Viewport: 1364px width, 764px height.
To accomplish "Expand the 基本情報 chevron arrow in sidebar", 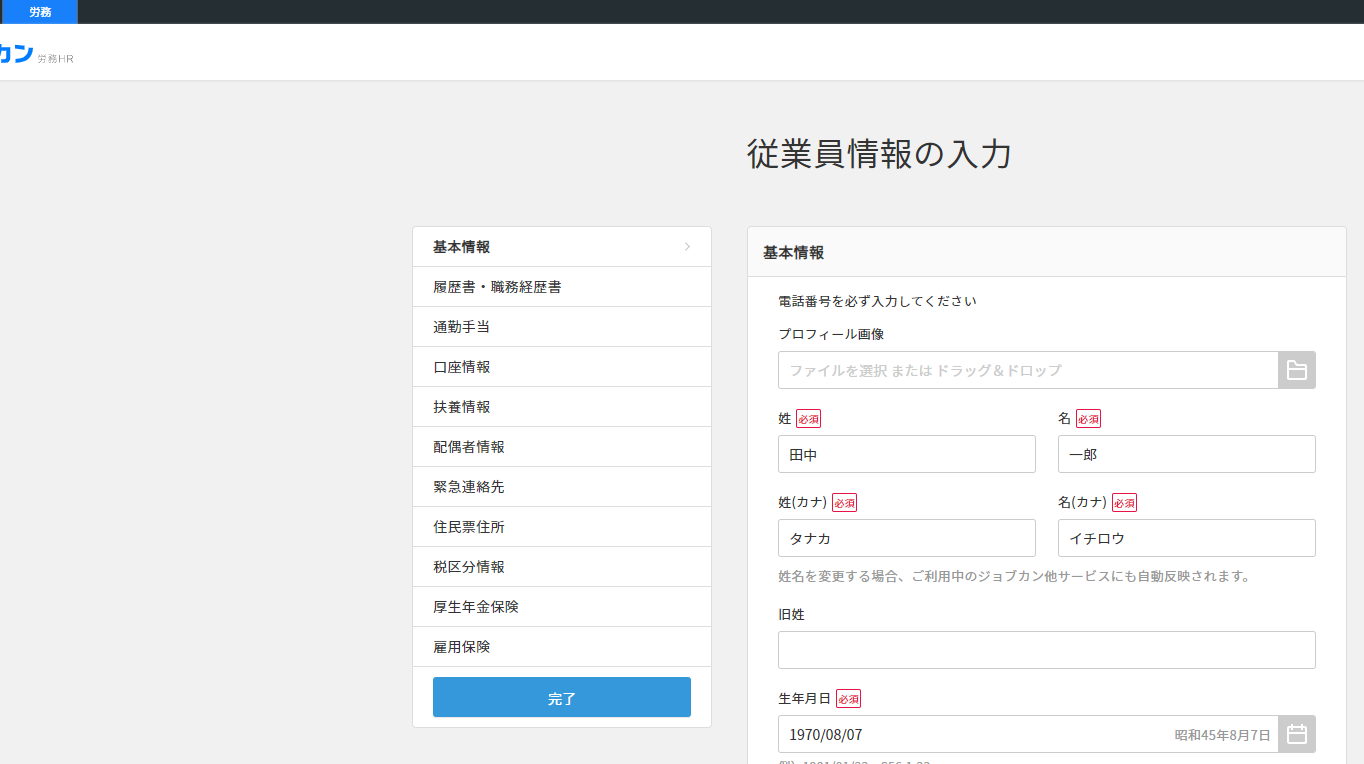I will point(687,247).
